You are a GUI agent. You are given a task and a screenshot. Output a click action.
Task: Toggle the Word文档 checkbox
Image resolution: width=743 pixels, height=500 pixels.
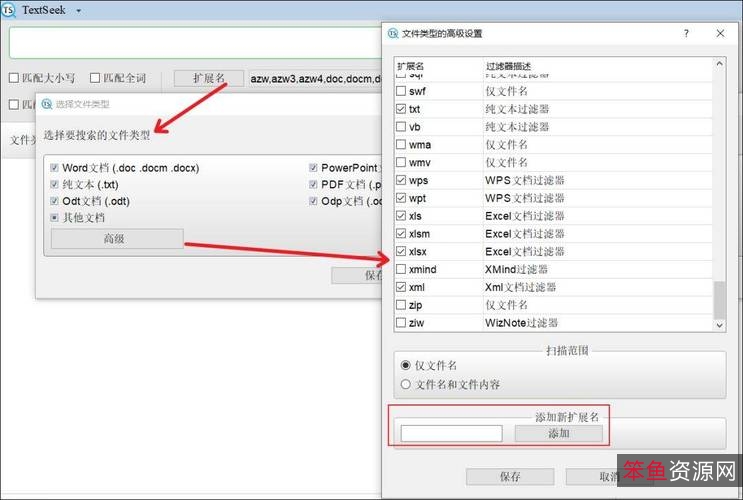[x=54, y=168]
